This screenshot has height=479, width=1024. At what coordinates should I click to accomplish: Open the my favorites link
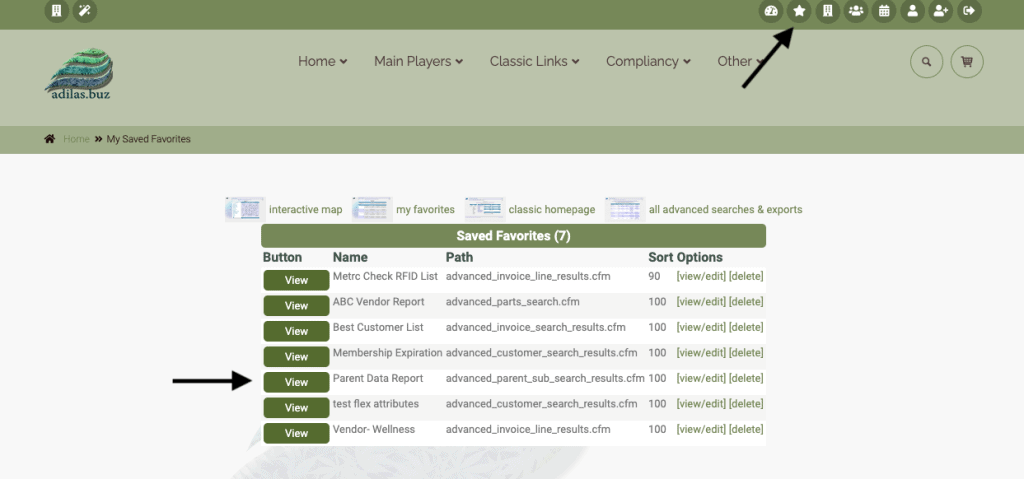(x=425, y=210)
